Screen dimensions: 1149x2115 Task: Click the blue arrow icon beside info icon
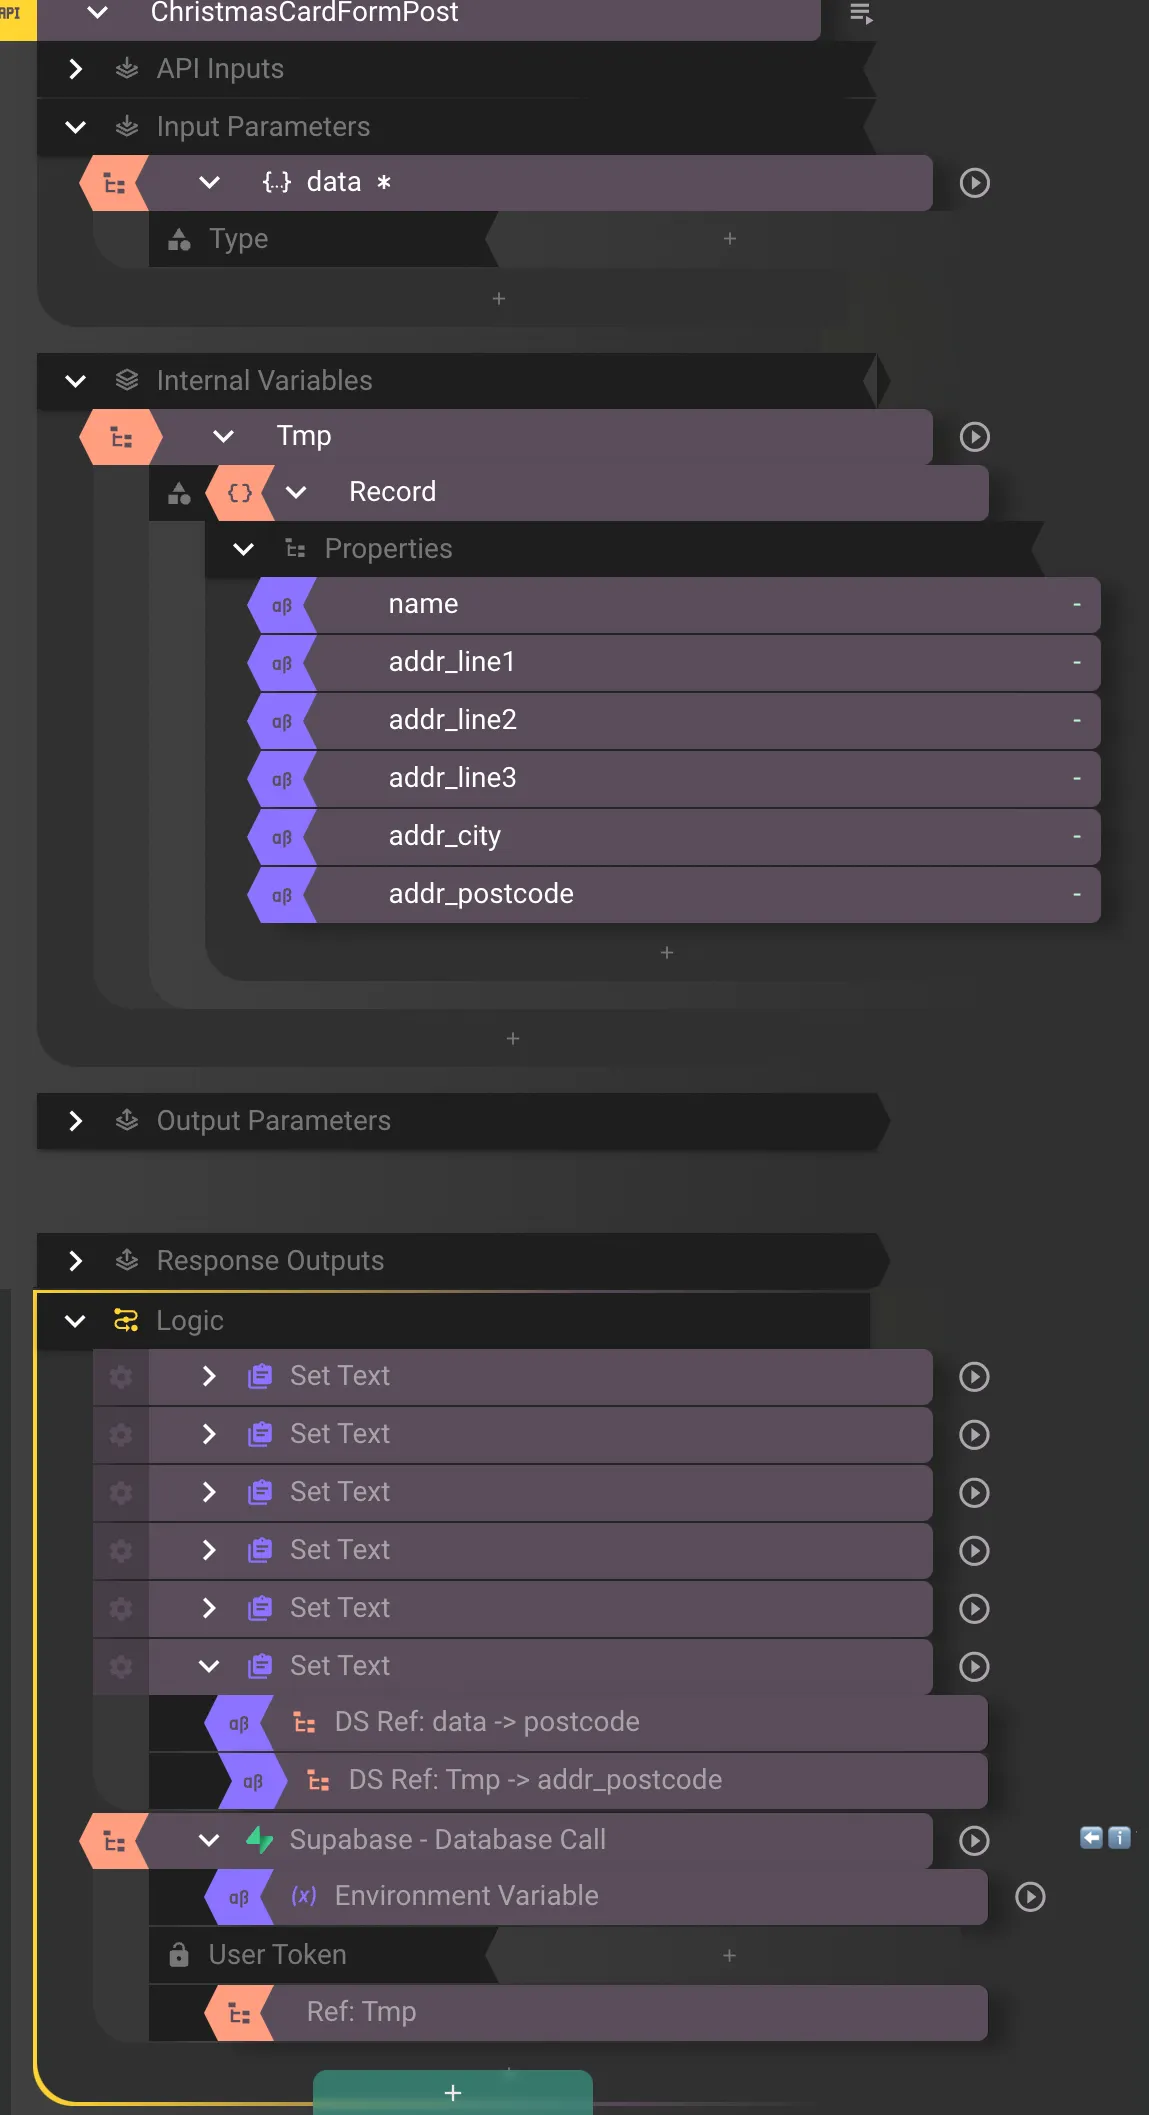pos(1091,1837)
